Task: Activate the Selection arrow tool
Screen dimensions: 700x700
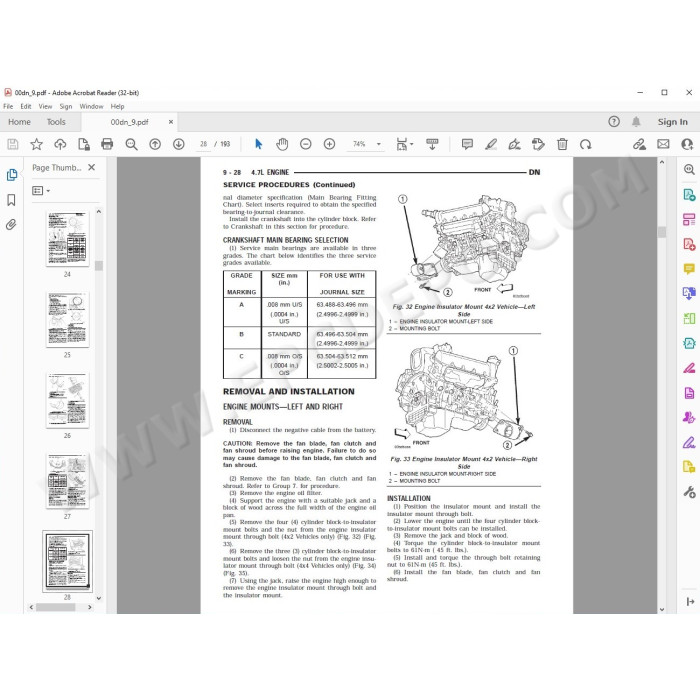Action: click(x=258, y=144)
